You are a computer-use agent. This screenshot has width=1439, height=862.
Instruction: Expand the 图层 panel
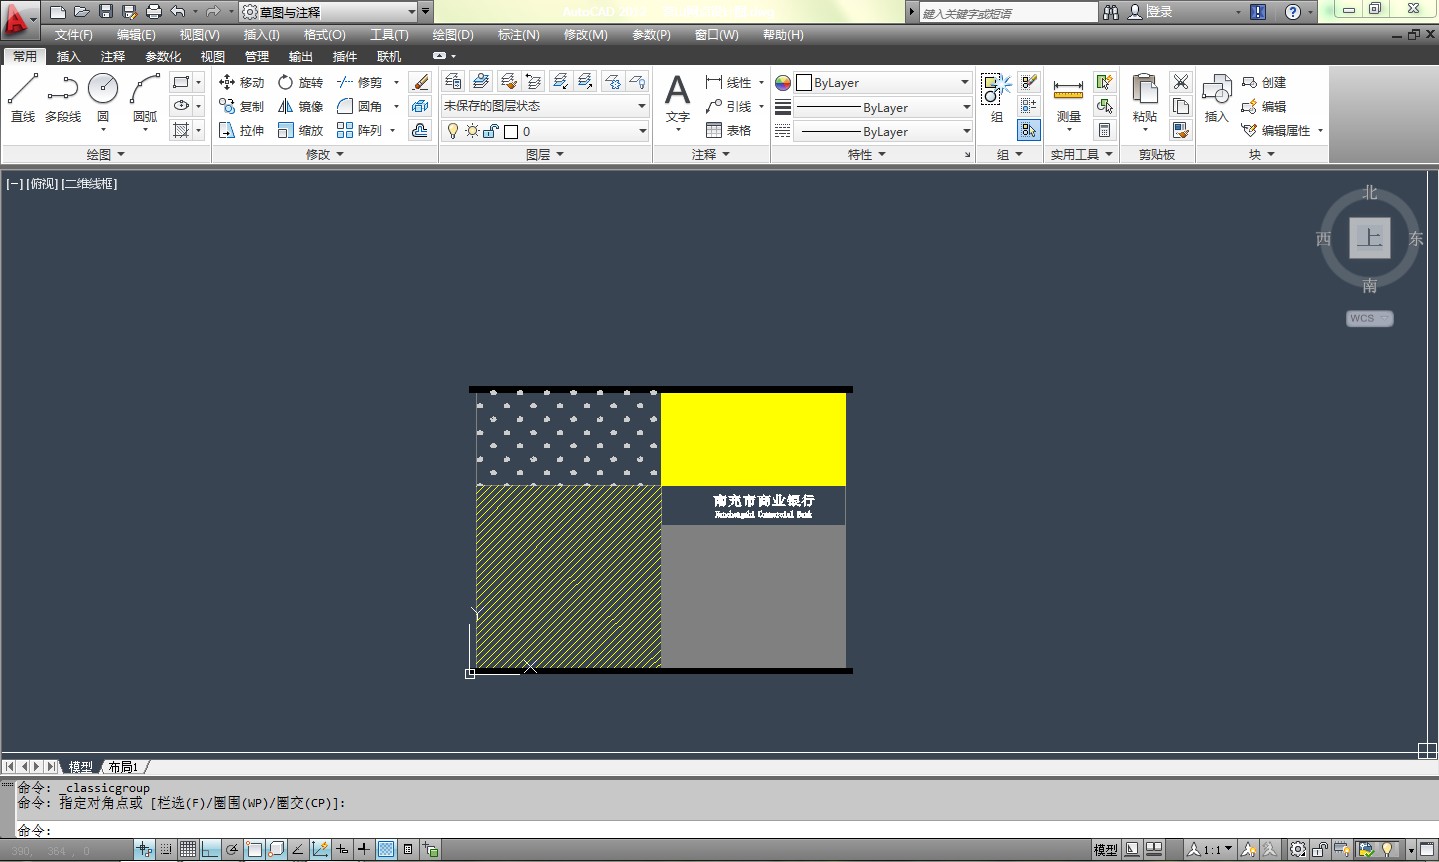click(545, 154)
